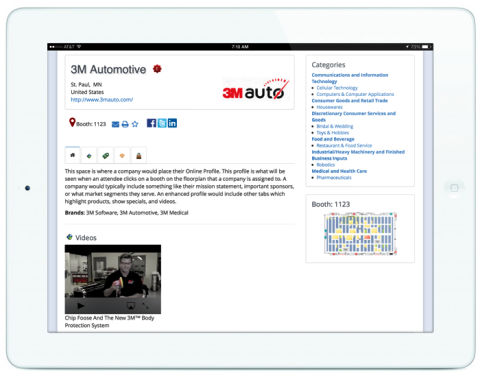Switch to the videos tab icon
Screen dimensions: 480x373
89,156
